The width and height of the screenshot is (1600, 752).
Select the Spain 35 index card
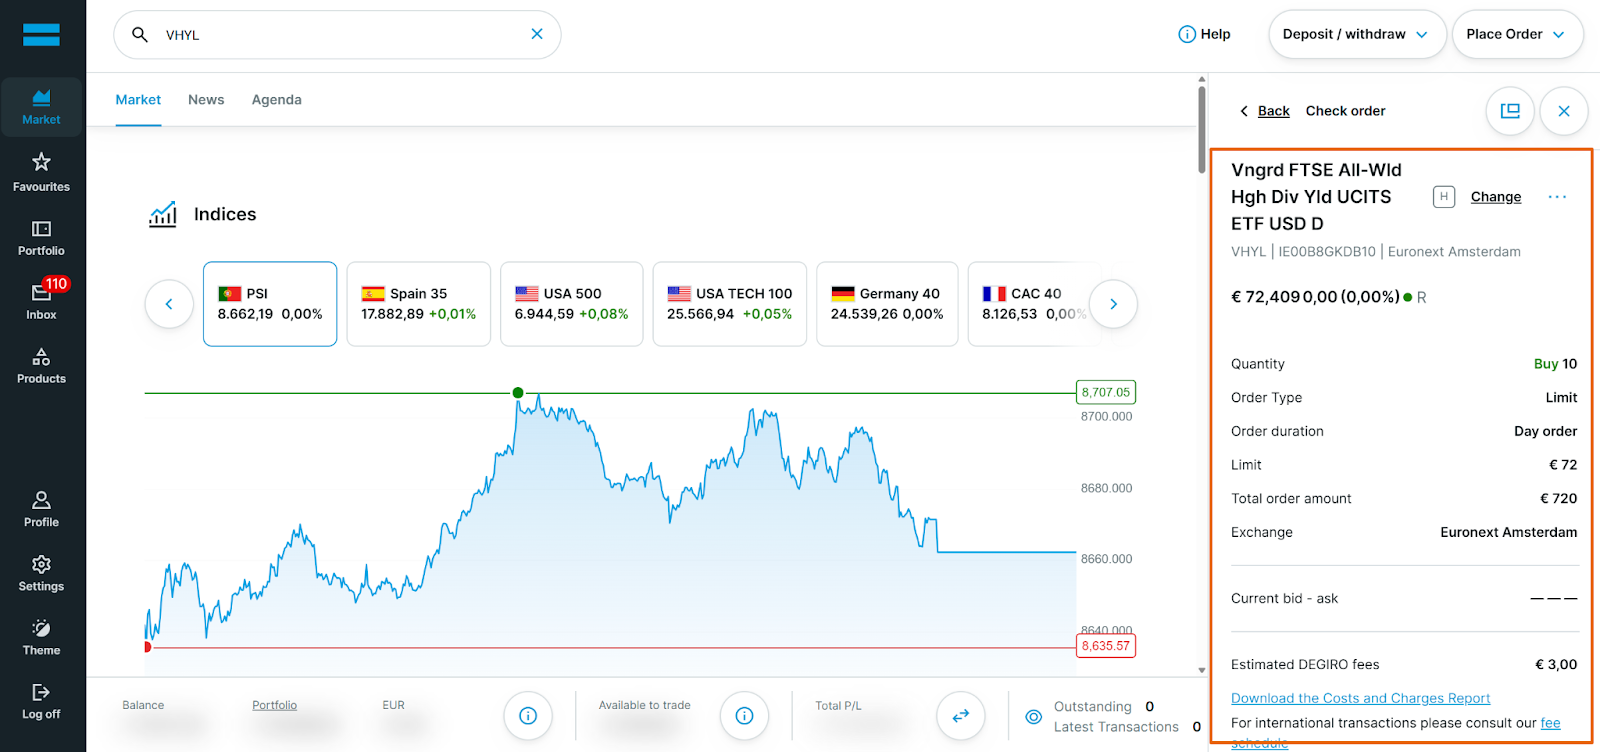point(418,304)
